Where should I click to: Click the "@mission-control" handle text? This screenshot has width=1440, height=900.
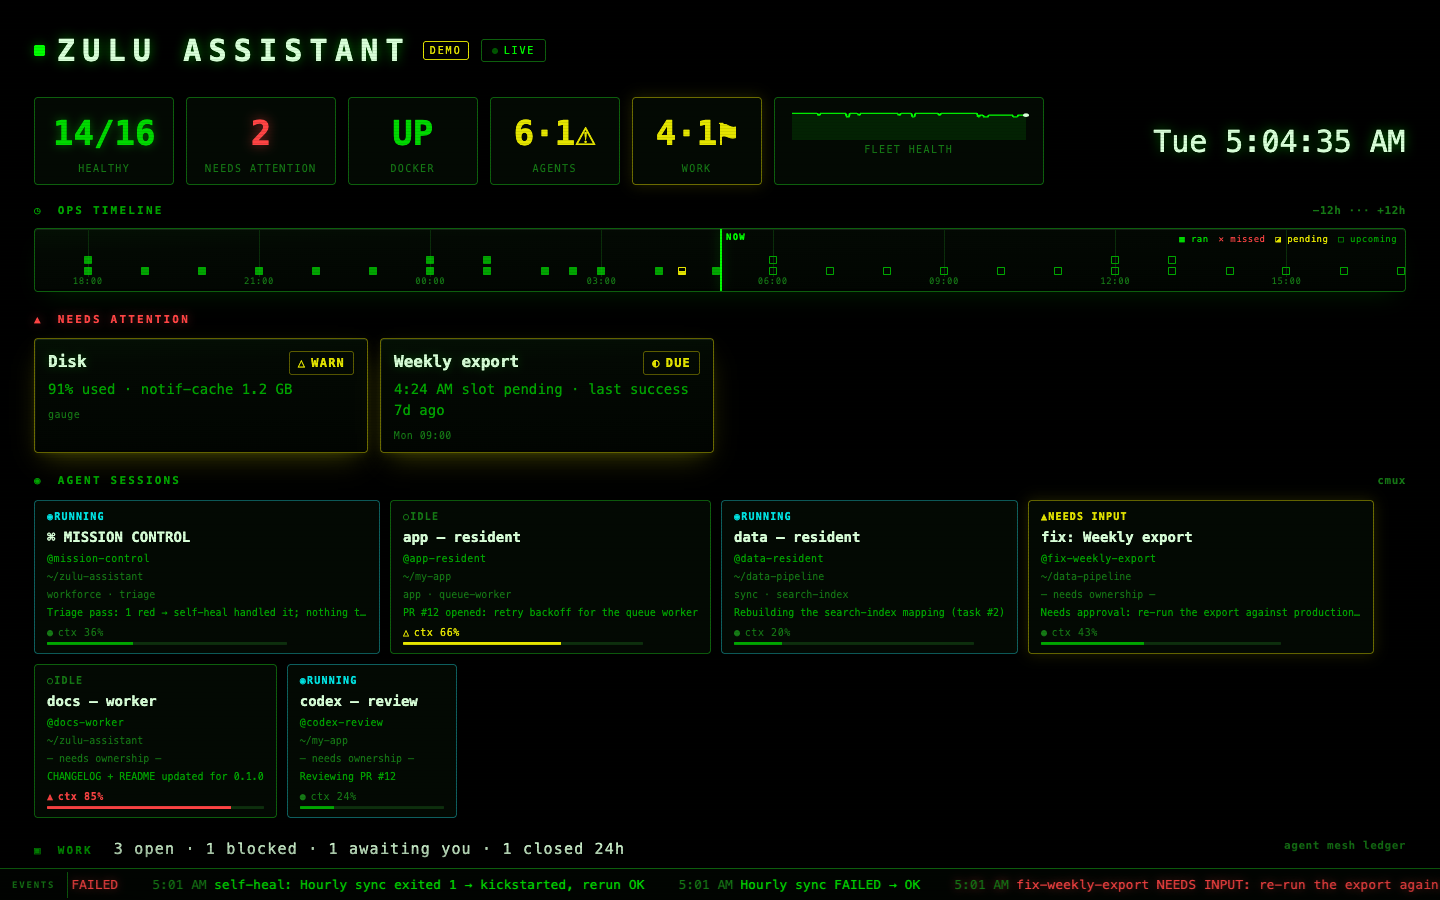[x=98, y=559]
